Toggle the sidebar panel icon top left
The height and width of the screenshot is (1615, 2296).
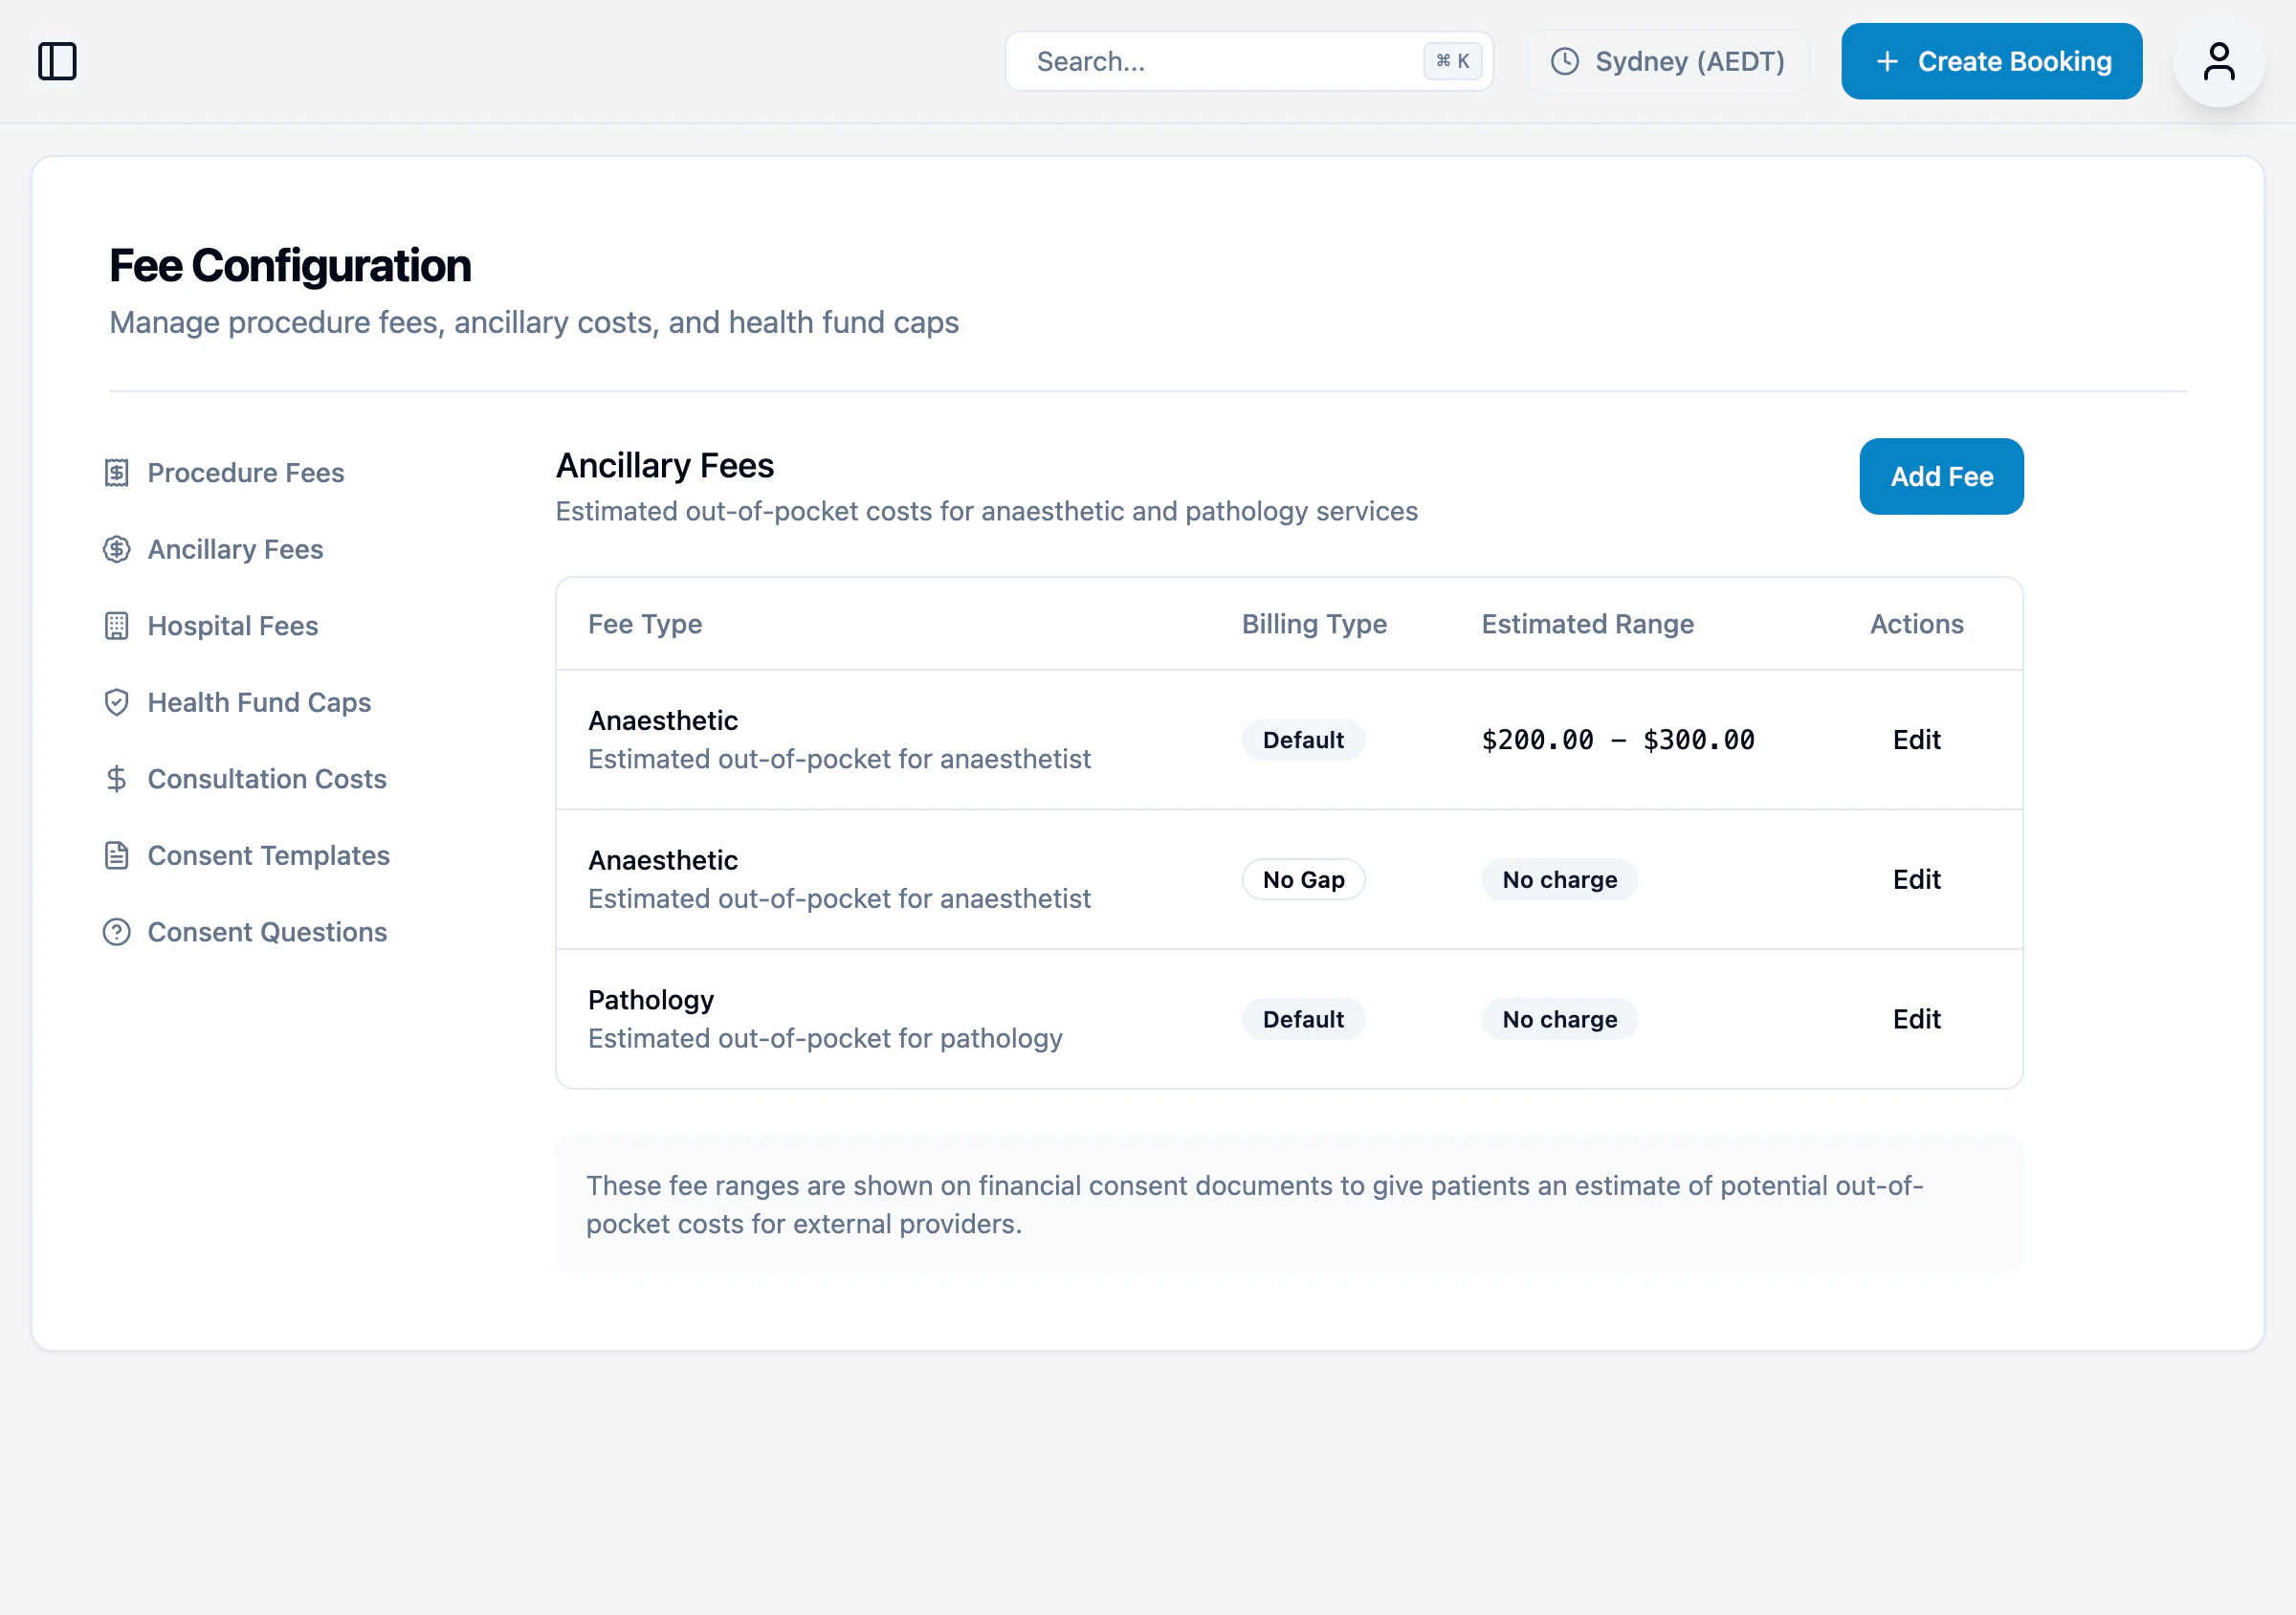click(x=58, y=61)
